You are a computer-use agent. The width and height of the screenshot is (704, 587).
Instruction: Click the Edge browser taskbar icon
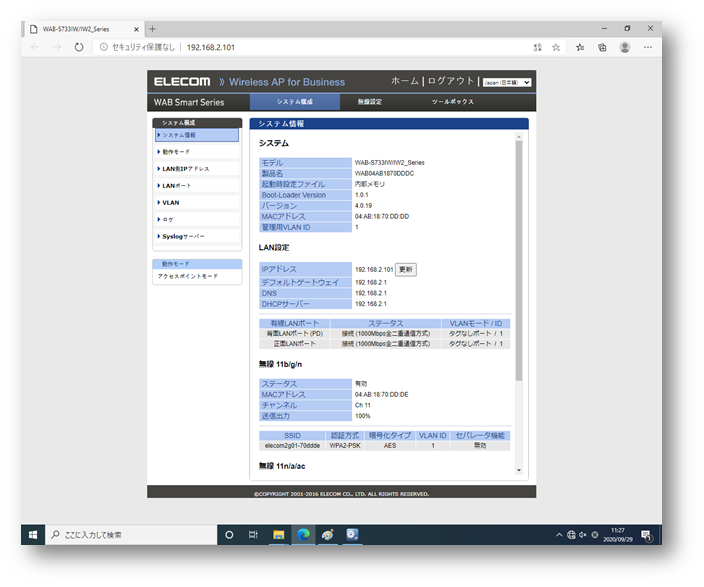click(x=304, y=534)
